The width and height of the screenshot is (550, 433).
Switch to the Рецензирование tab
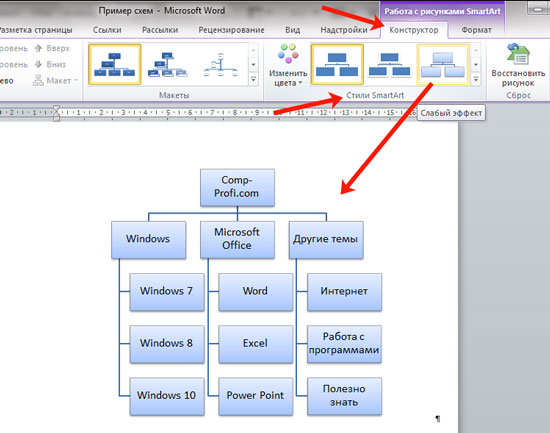pos(232,30)
